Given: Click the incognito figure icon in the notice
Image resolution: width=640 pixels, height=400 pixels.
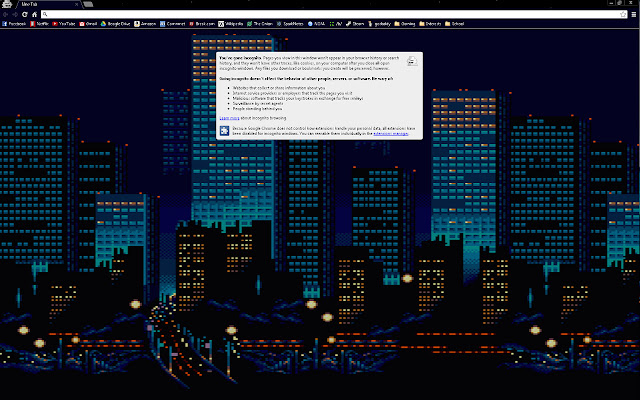Looking at the screenshot, I should [412, 61].
